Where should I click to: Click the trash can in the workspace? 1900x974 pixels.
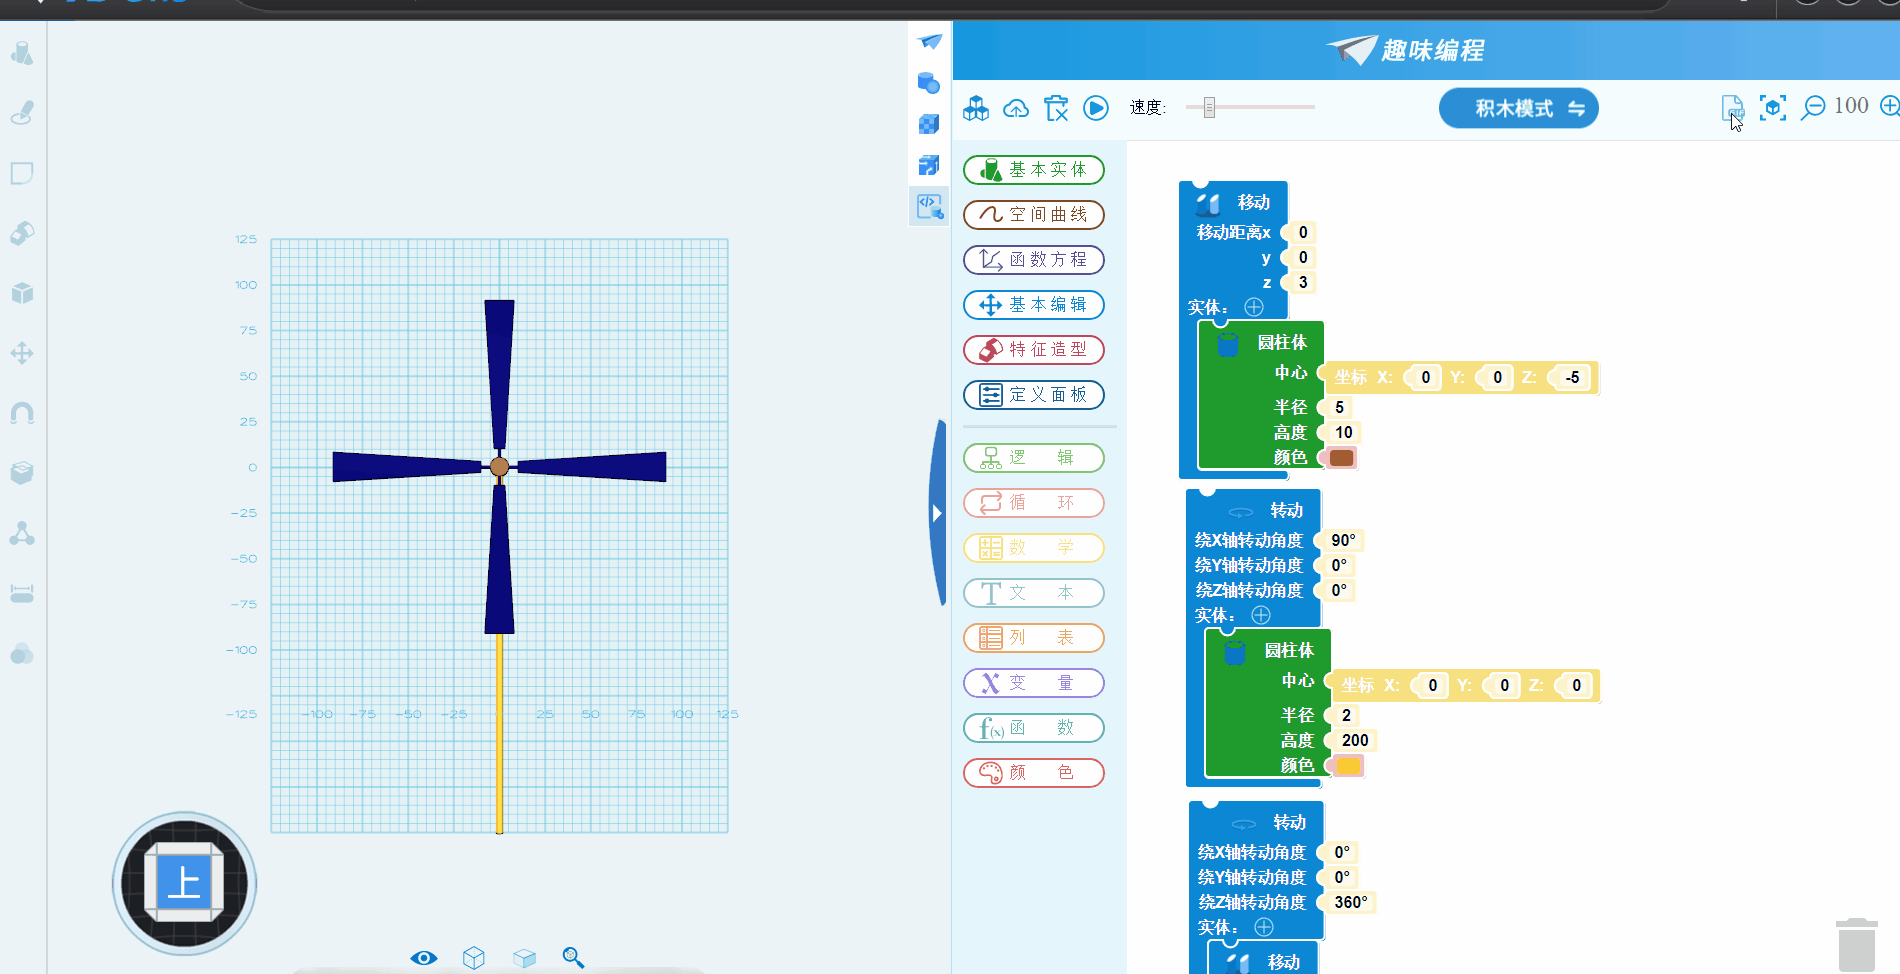pyautogui.click(x=1856, y=945)
